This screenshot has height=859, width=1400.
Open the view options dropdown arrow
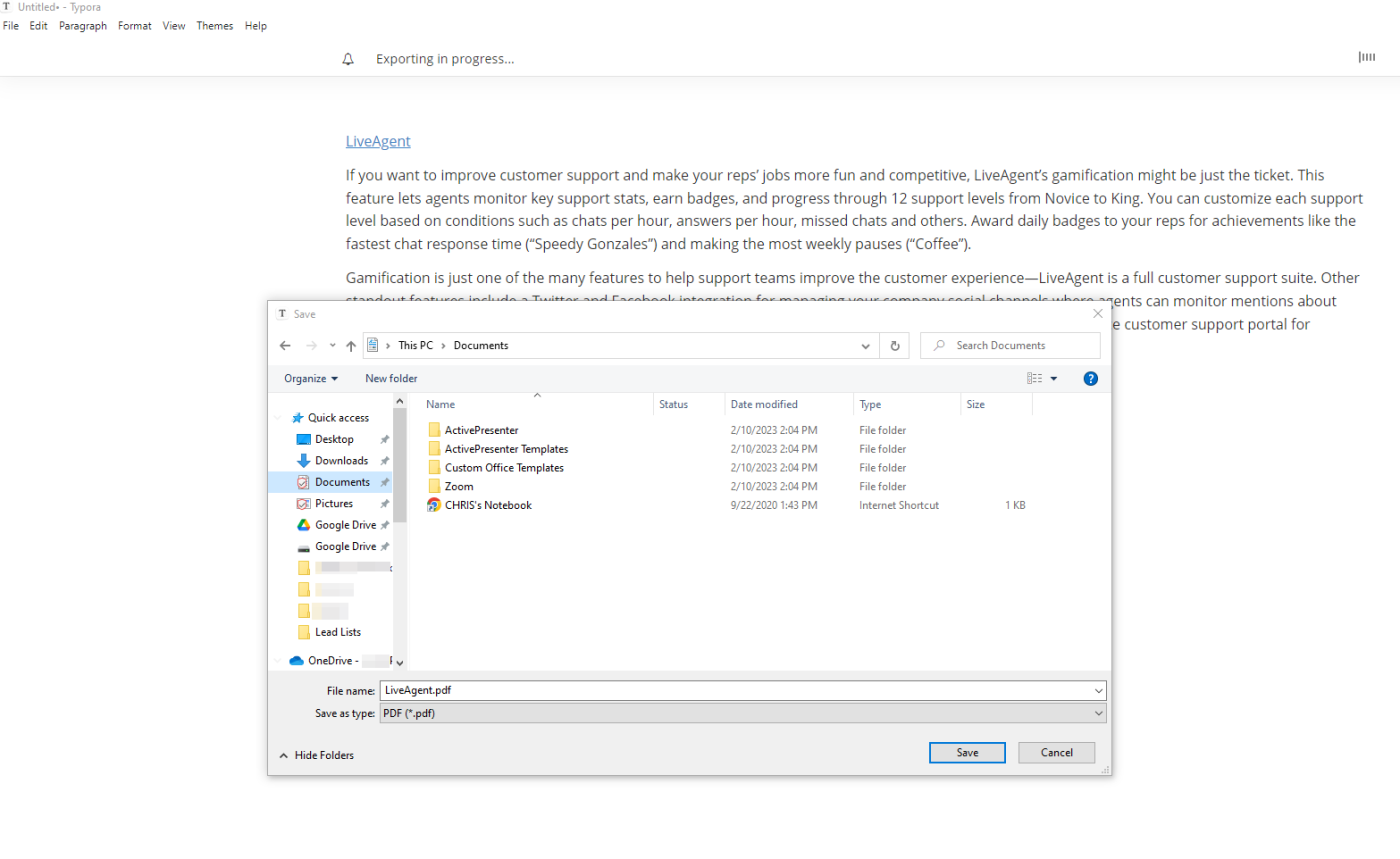click(x=1054, y=378)
